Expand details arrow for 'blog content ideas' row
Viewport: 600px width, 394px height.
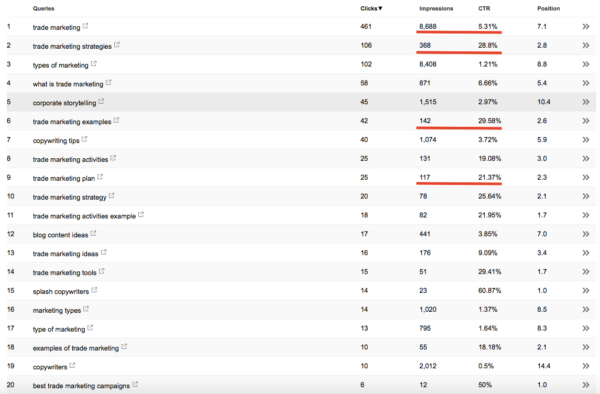(586, 234)
